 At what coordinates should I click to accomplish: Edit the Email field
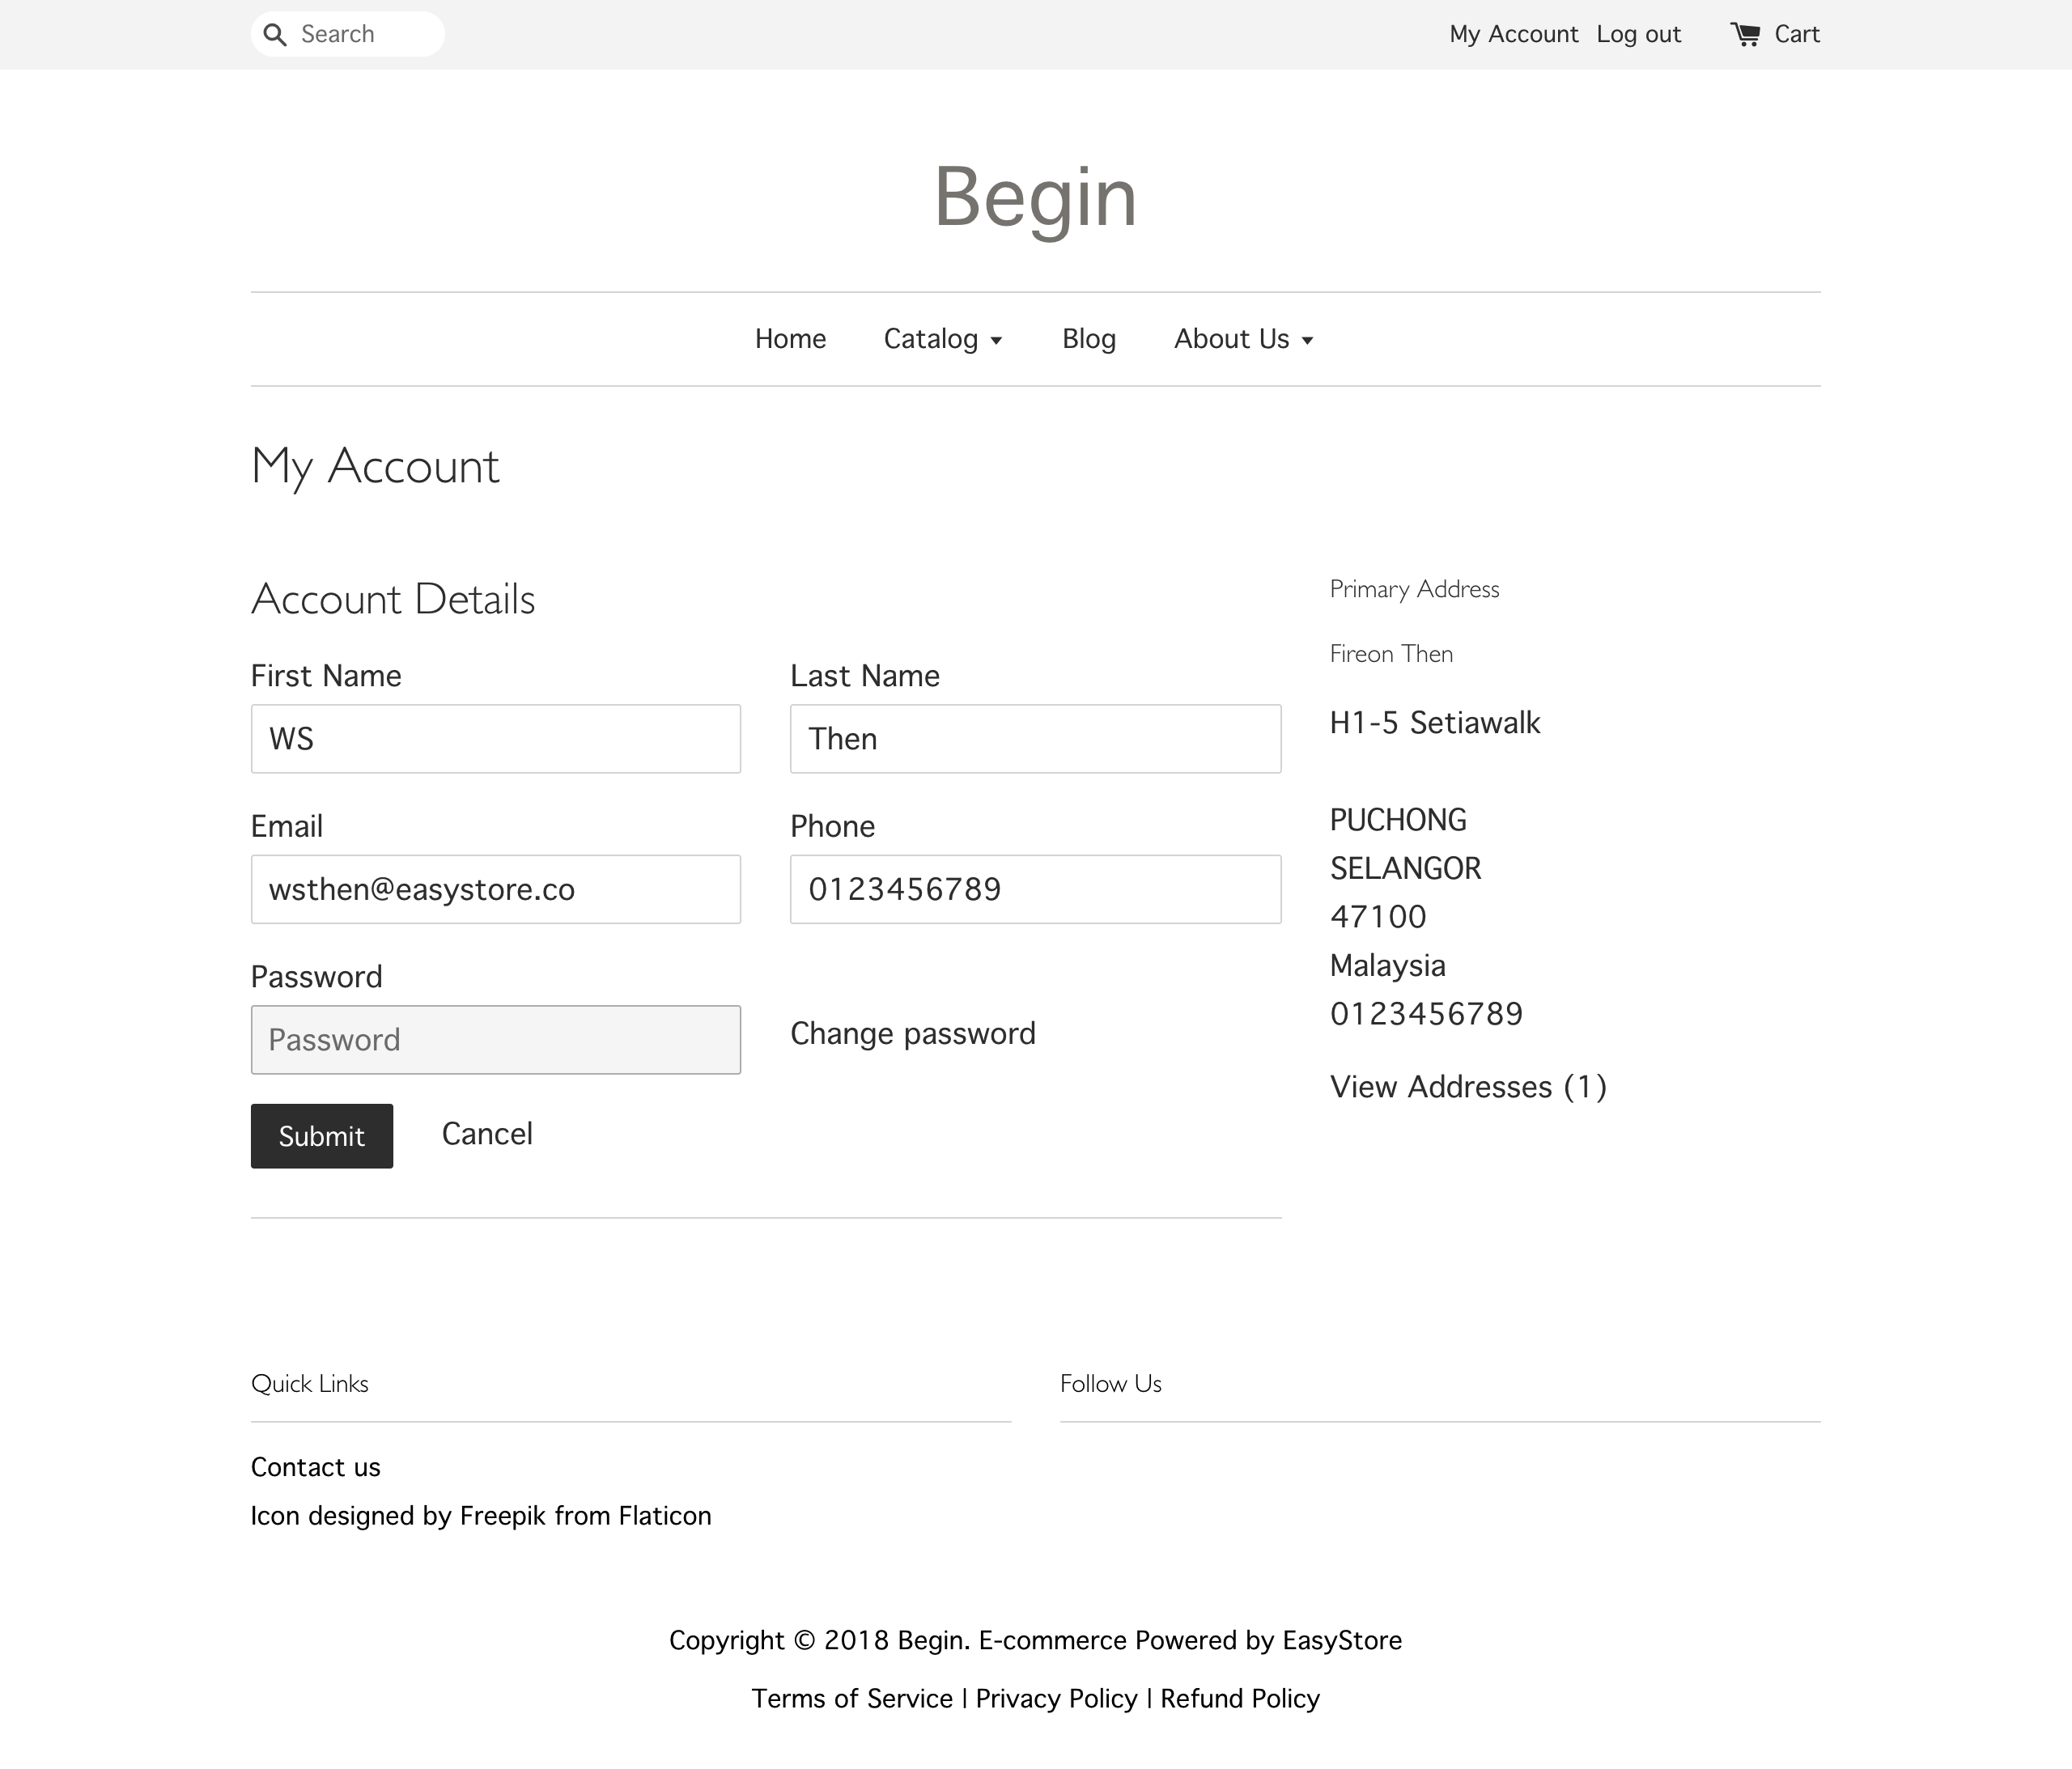(496, 889)
